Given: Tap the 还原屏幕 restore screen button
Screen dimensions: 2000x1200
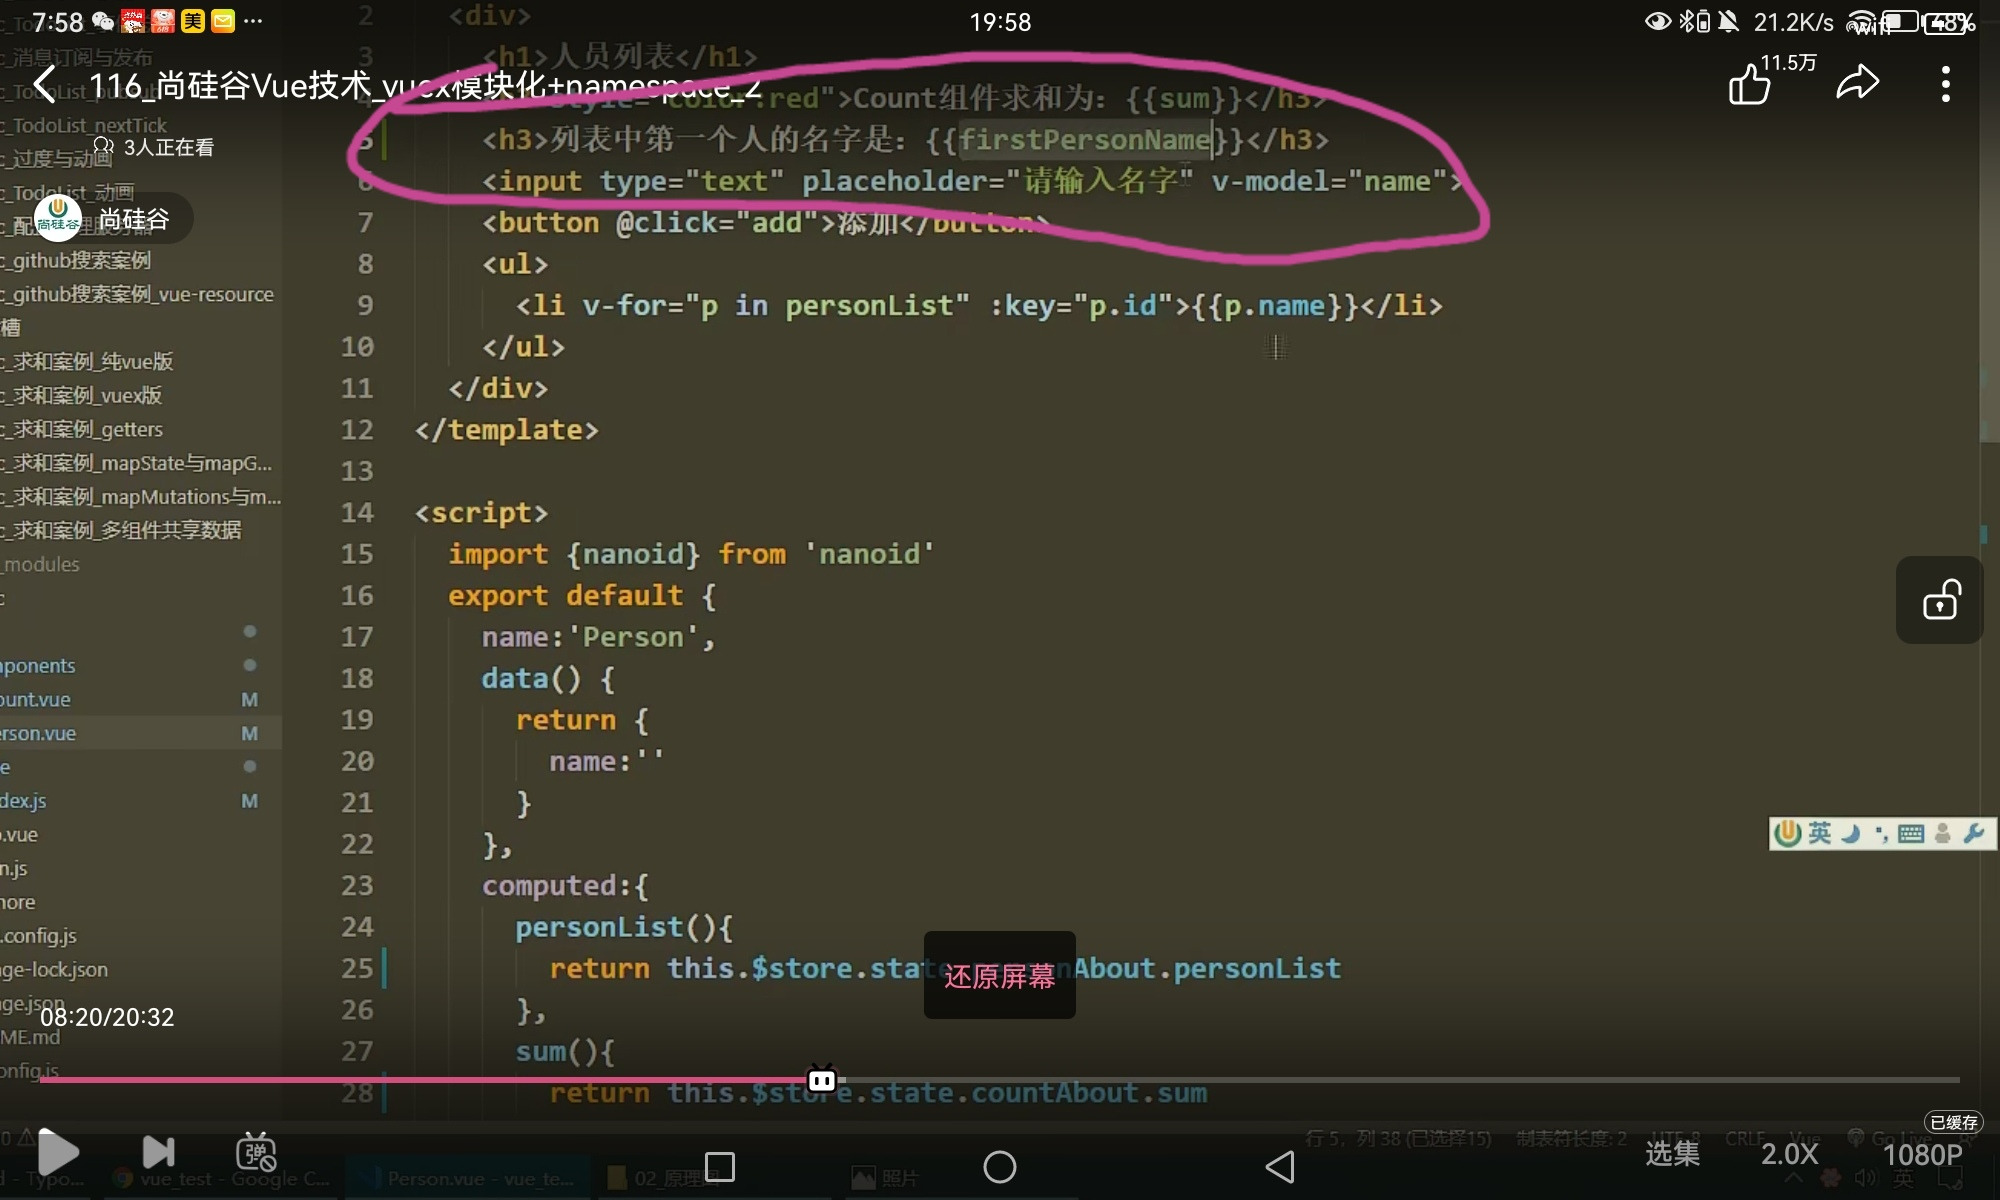Looking at the screenshot, I should tap(999, 975).
